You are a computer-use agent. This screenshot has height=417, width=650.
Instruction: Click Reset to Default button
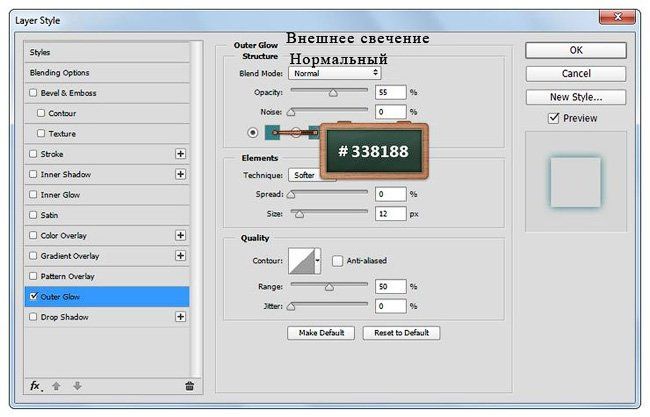click(x=401, y=333)
